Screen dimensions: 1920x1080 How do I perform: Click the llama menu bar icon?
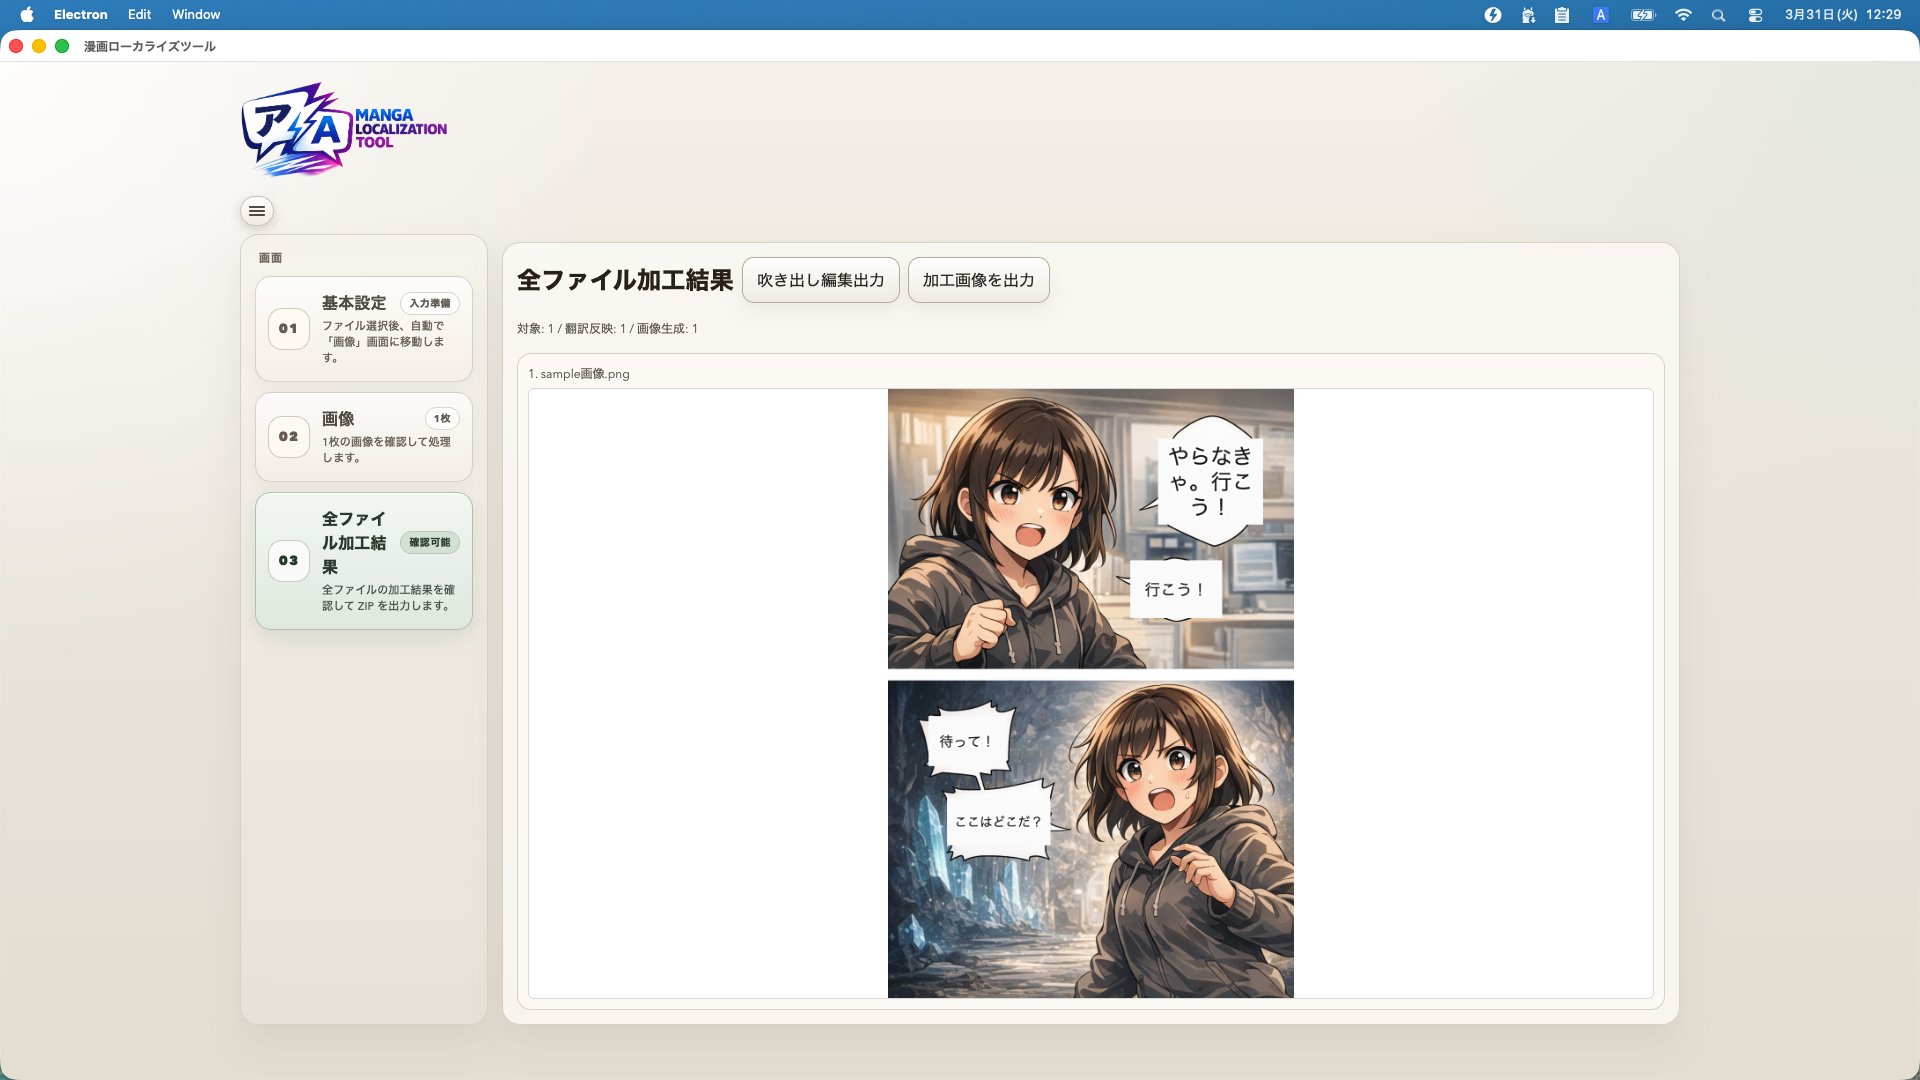tap(1528, 15)
